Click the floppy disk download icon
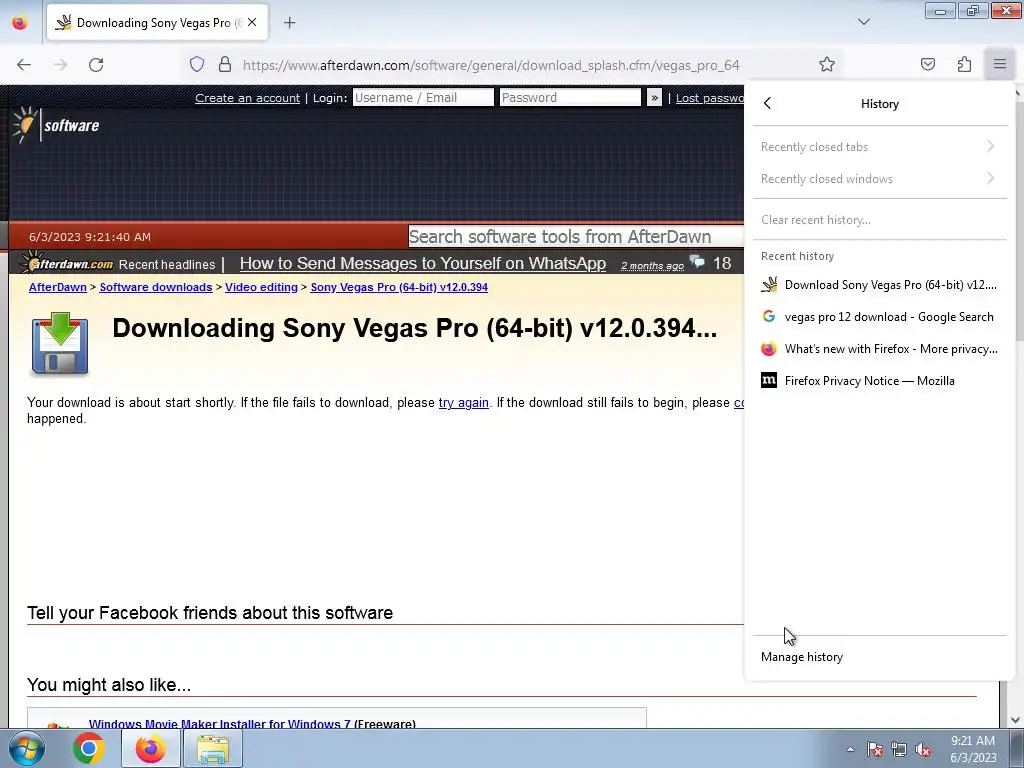Viewport: 1024px width, 768px height. pyautogui.click(x=59, y=344)
